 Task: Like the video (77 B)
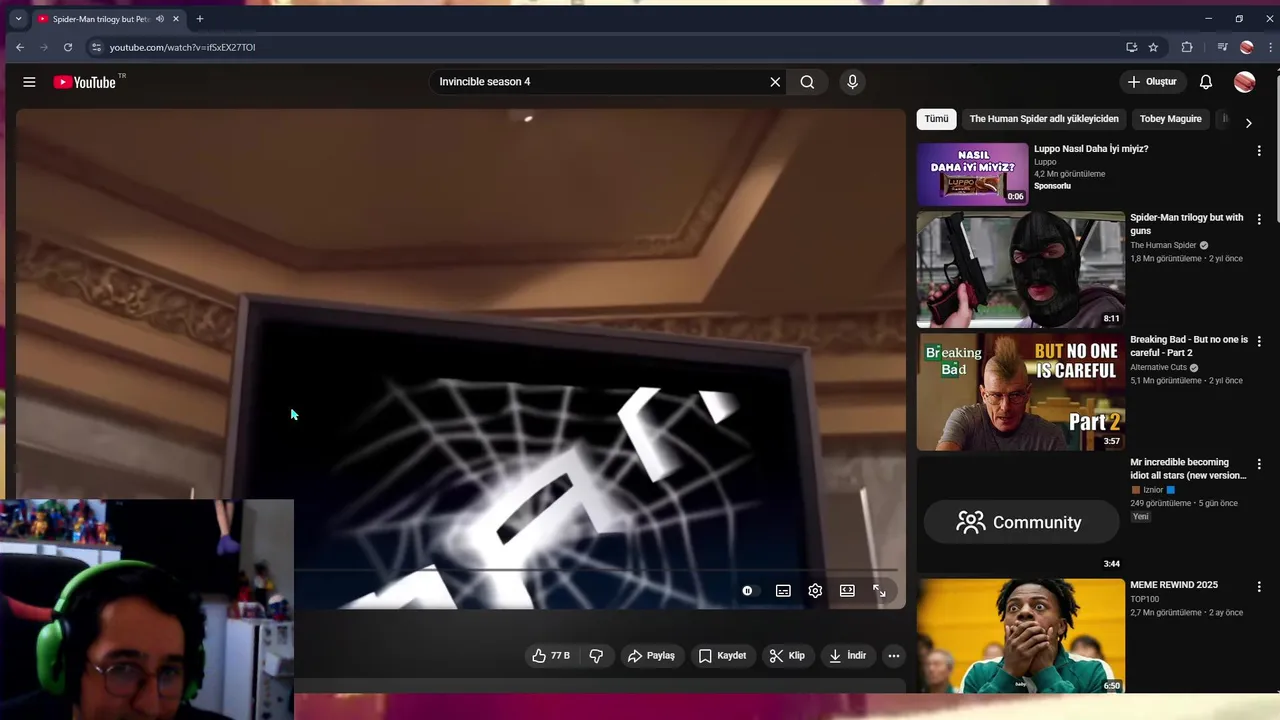point(551,656)
